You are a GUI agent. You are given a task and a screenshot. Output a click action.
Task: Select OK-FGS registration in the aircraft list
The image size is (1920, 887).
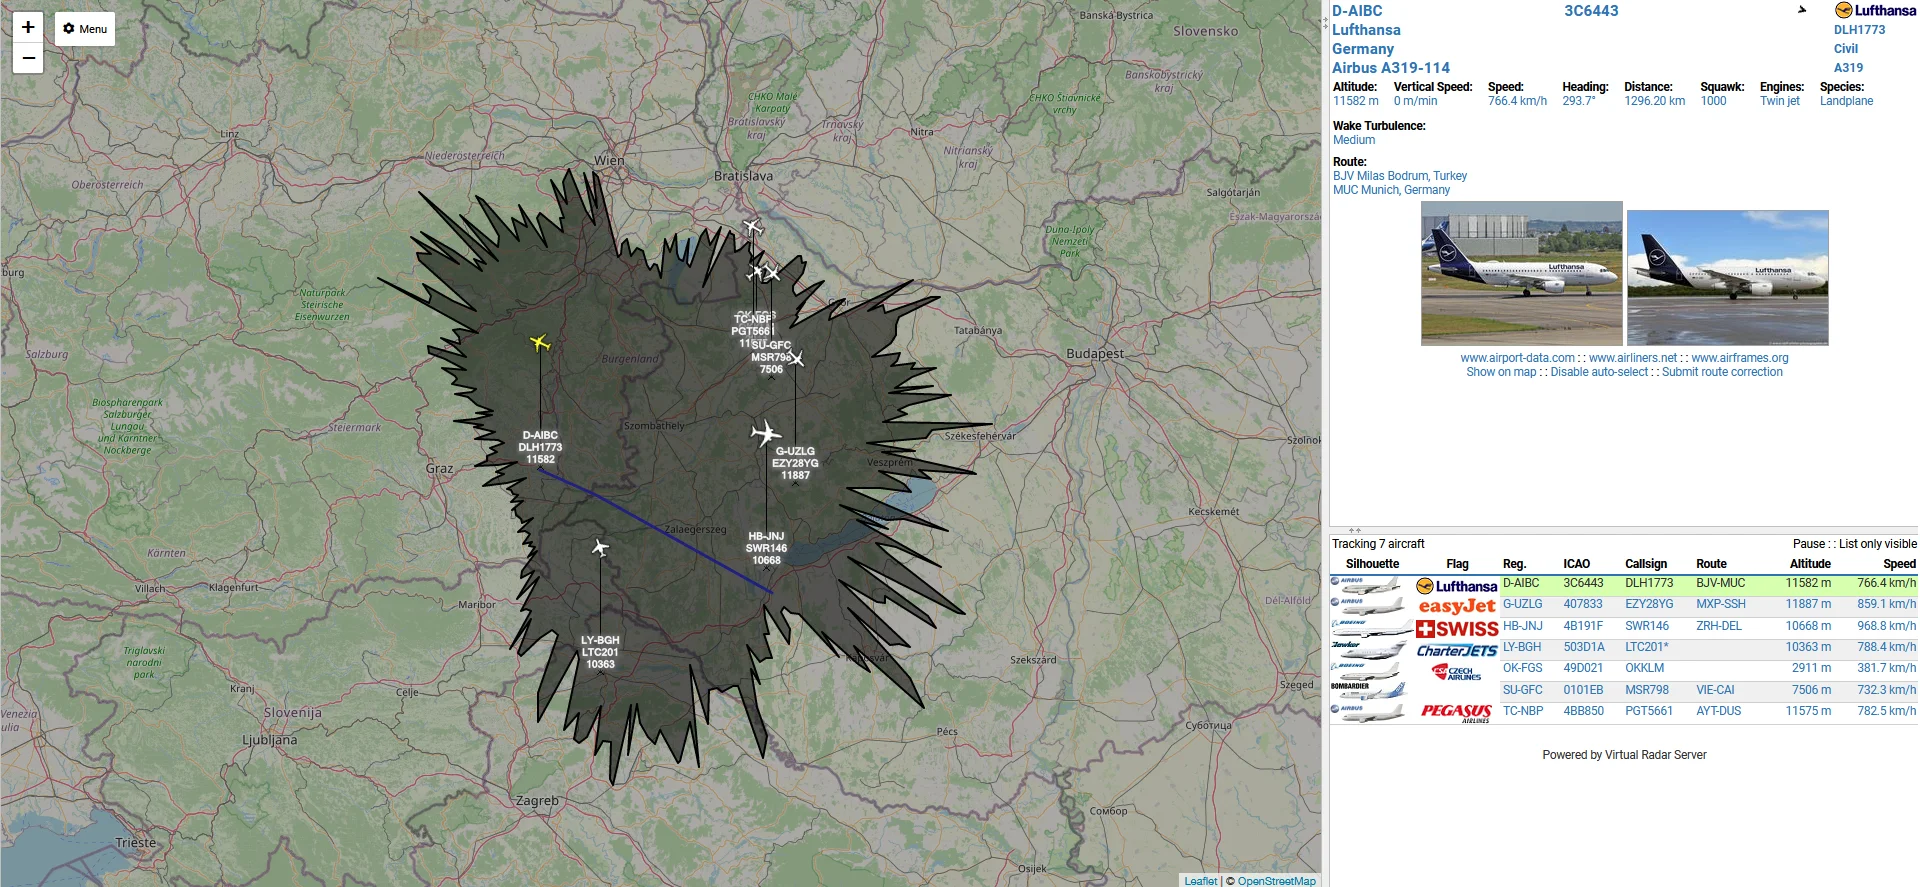point(1522,668)
